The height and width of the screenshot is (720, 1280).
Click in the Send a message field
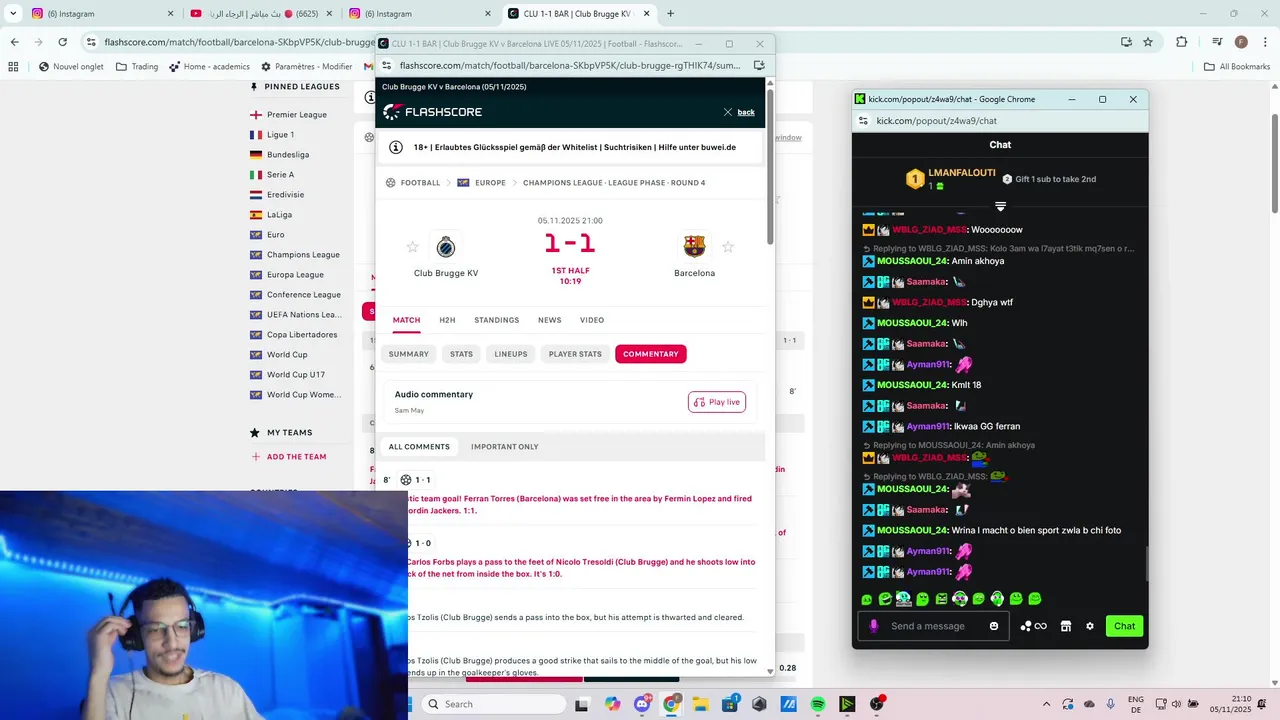click(935, 626)
